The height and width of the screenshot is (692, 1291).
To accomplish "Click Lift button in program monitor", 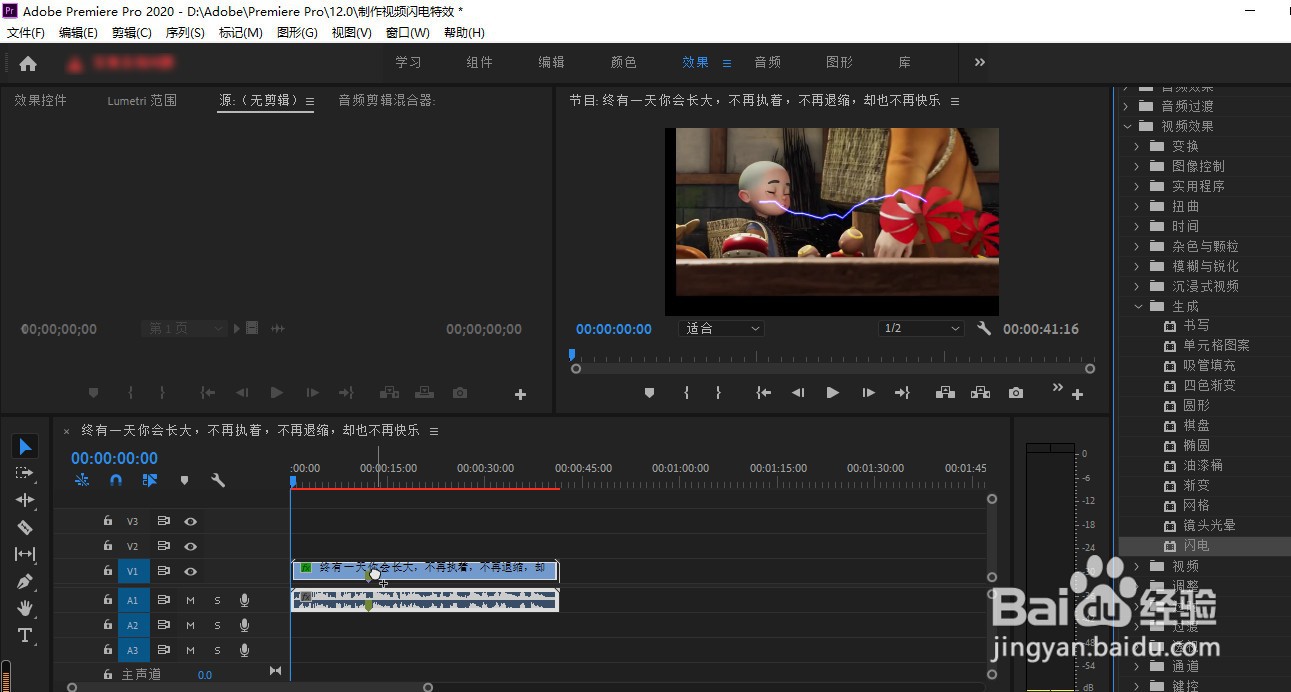I will click(945, 393).
